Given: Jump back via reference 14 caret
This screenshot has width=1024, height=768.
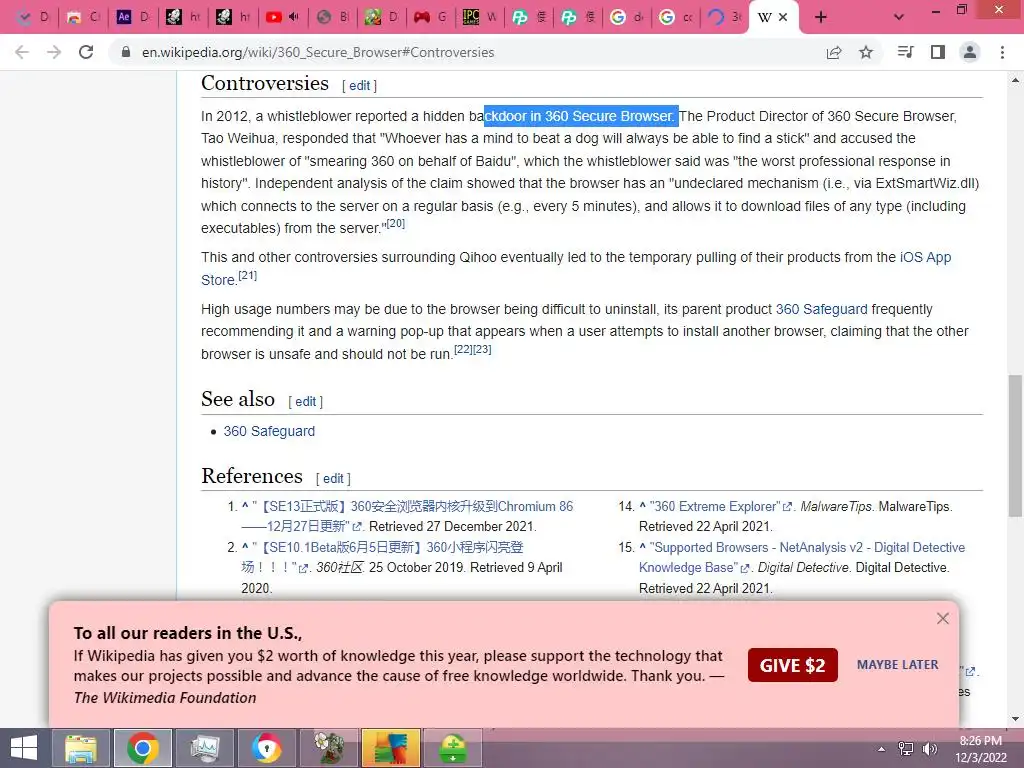Looking at the screenshot, I should [643, 505].
